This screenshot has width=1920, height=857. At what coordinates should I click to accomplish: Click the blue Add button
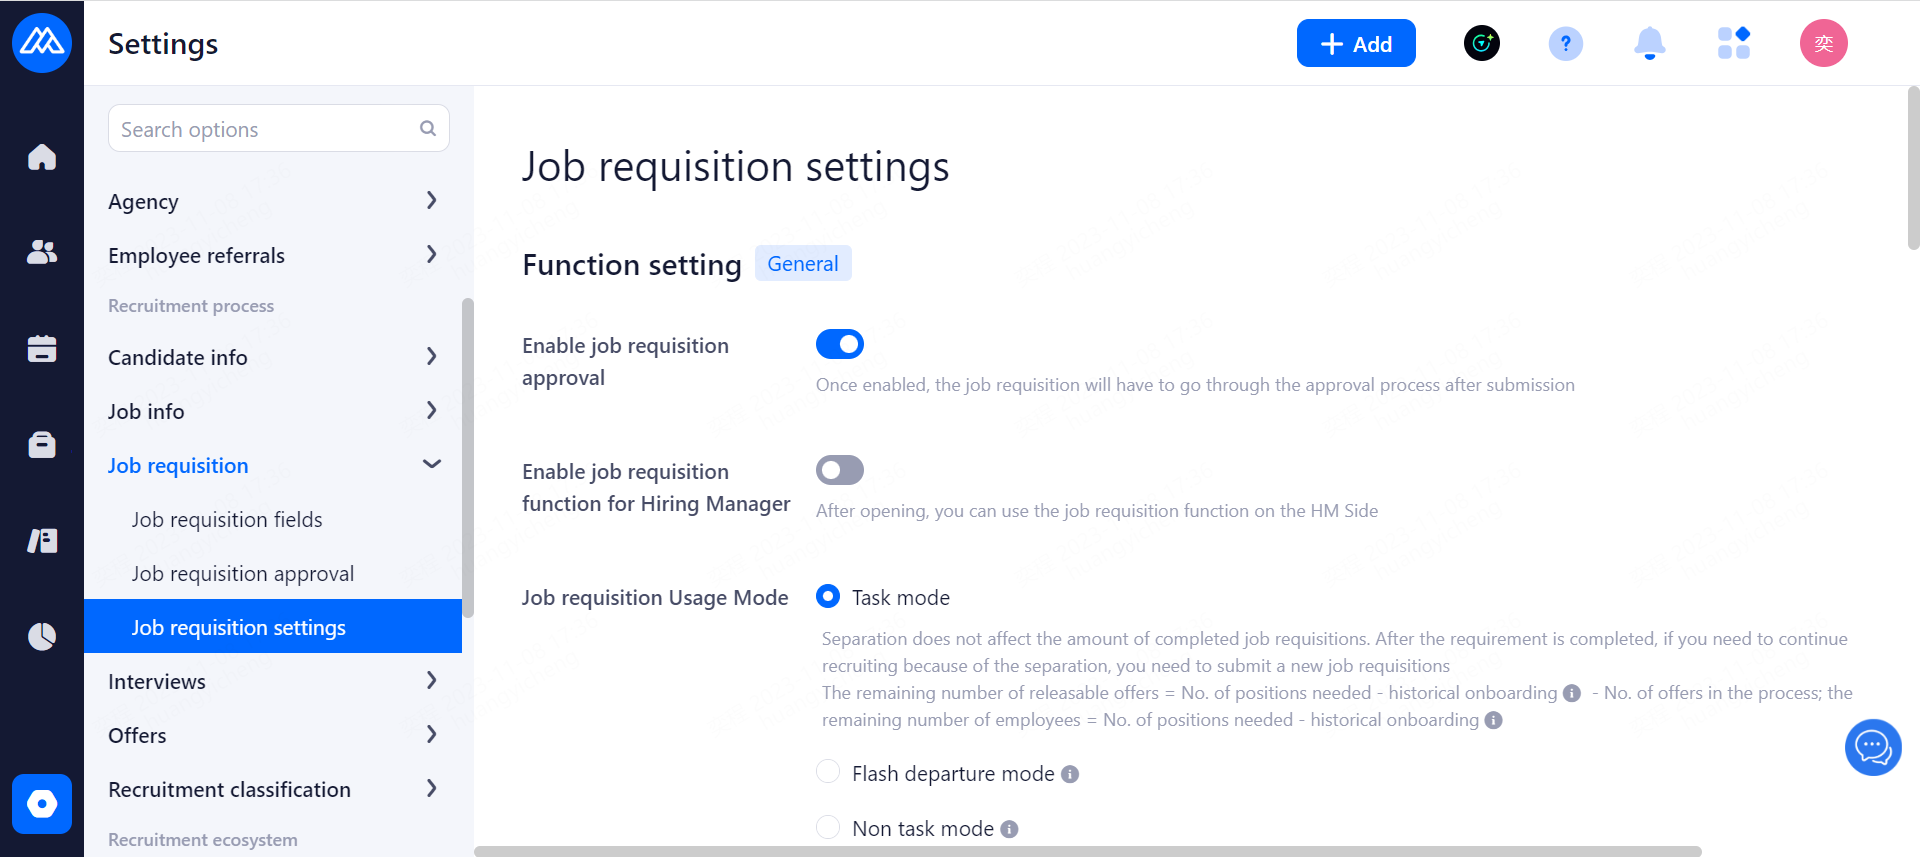point(1355,44)
